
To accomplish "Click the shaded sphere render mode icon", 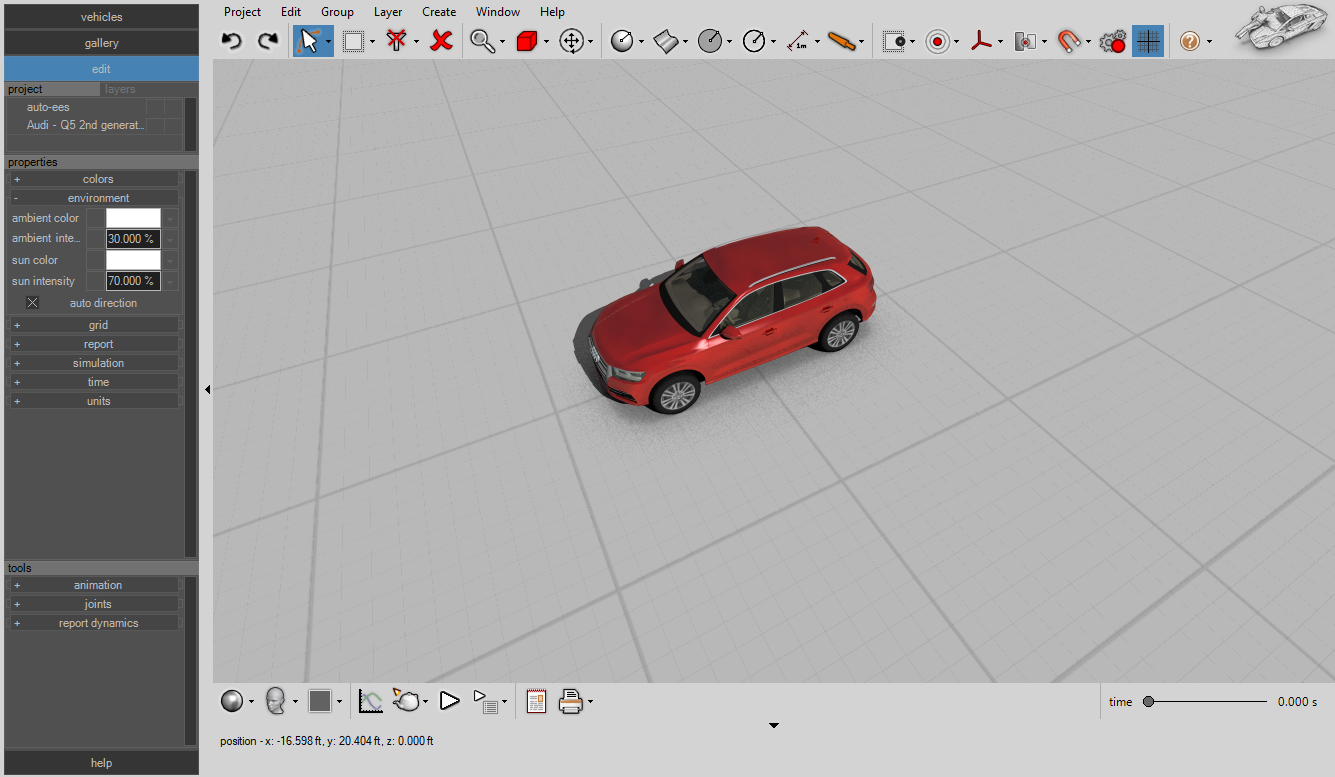I will 232,701.
